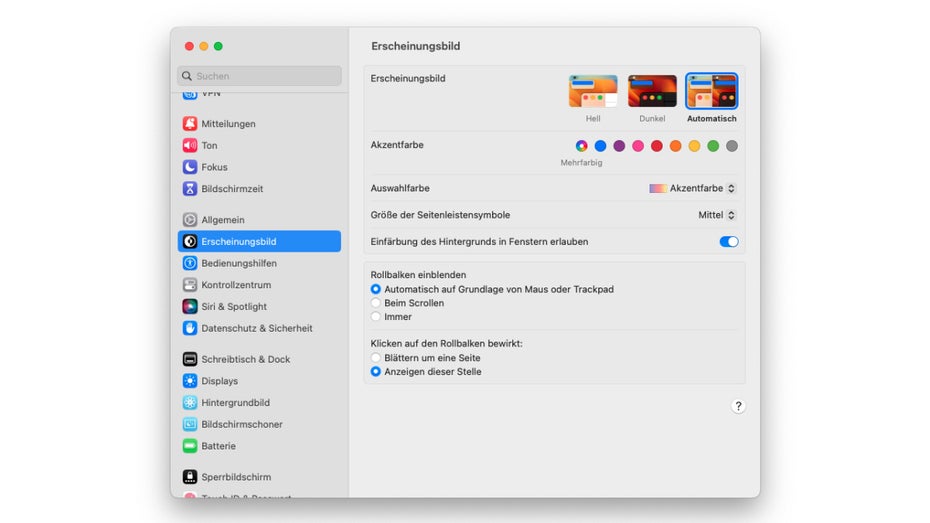Screen dimensions: 930x523
Task: Pick the green accent color swatch
Action: [713, 146]
